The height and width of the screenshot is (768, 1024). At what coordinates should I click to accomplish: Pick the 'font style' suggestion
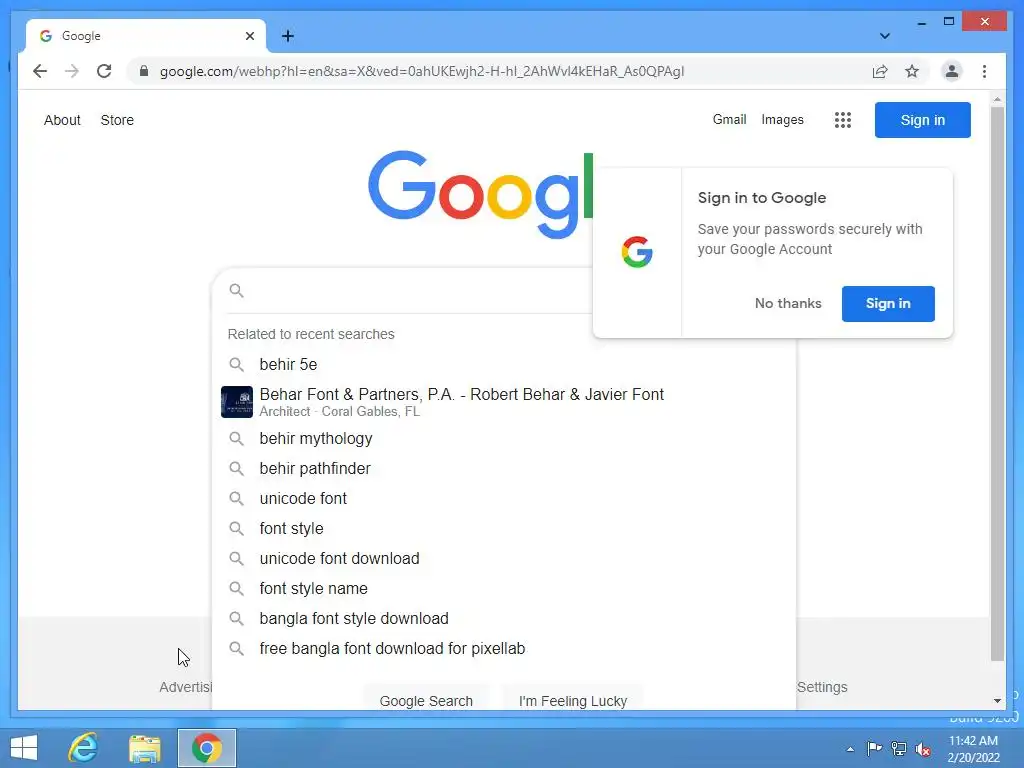[x=504, y=529]
